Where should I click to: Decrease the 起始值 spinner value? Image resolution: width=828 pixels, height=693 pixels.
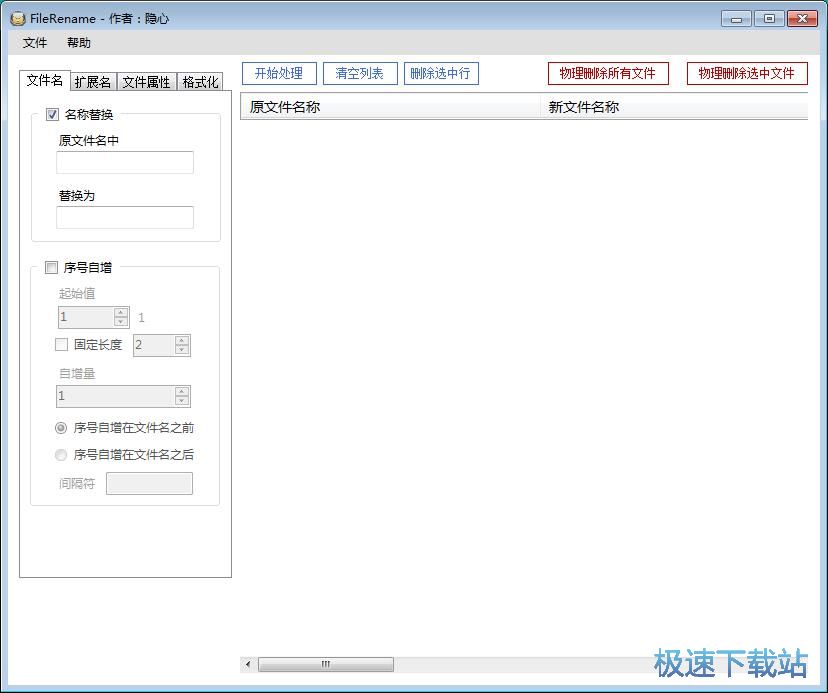tap(121, 322)
